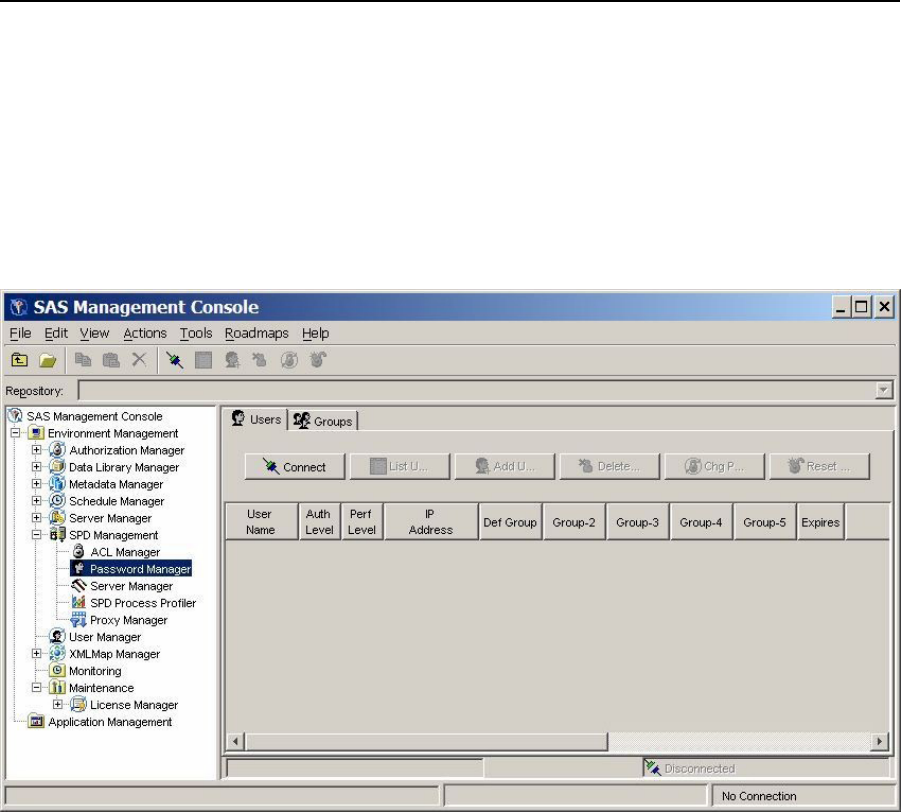Select the Metadata Manager node icon
Image resolution: width=901 pixels, height=812 pixels.
point(57,484)
